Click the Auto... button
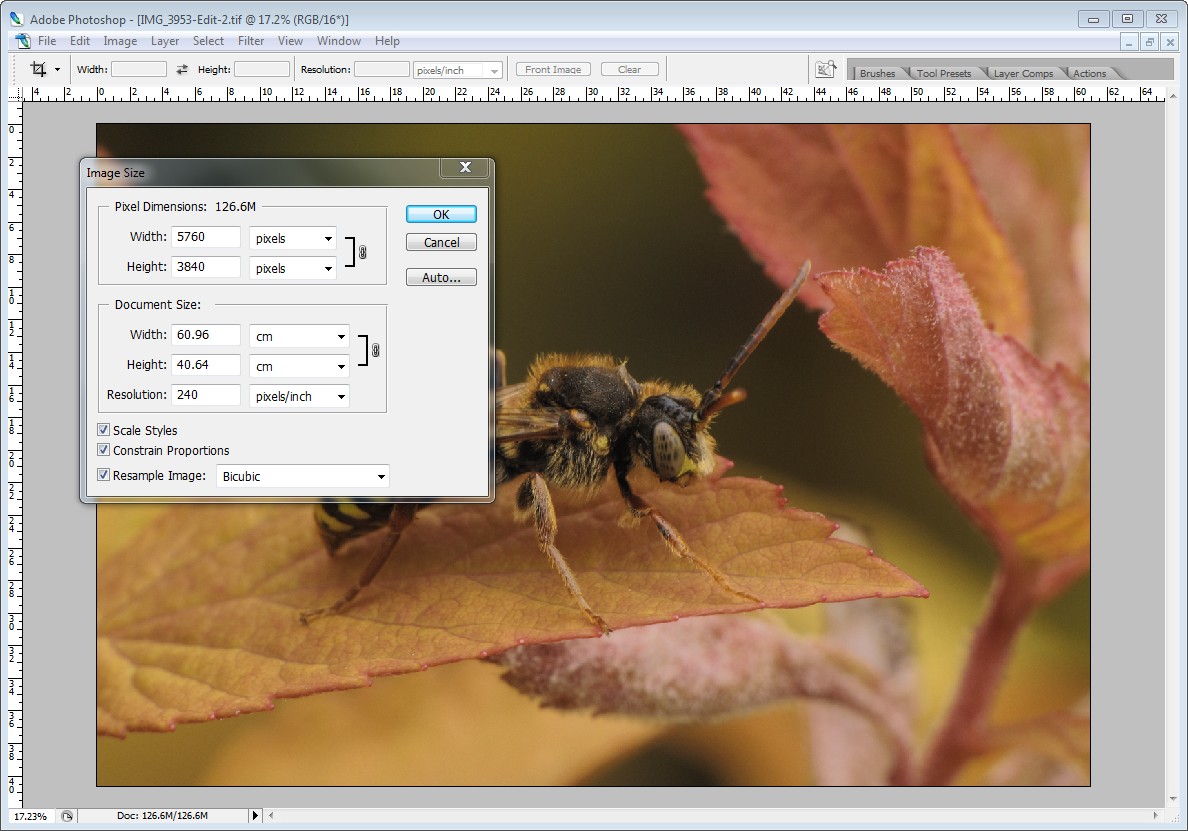1188x831 pixels. (441, 277)
